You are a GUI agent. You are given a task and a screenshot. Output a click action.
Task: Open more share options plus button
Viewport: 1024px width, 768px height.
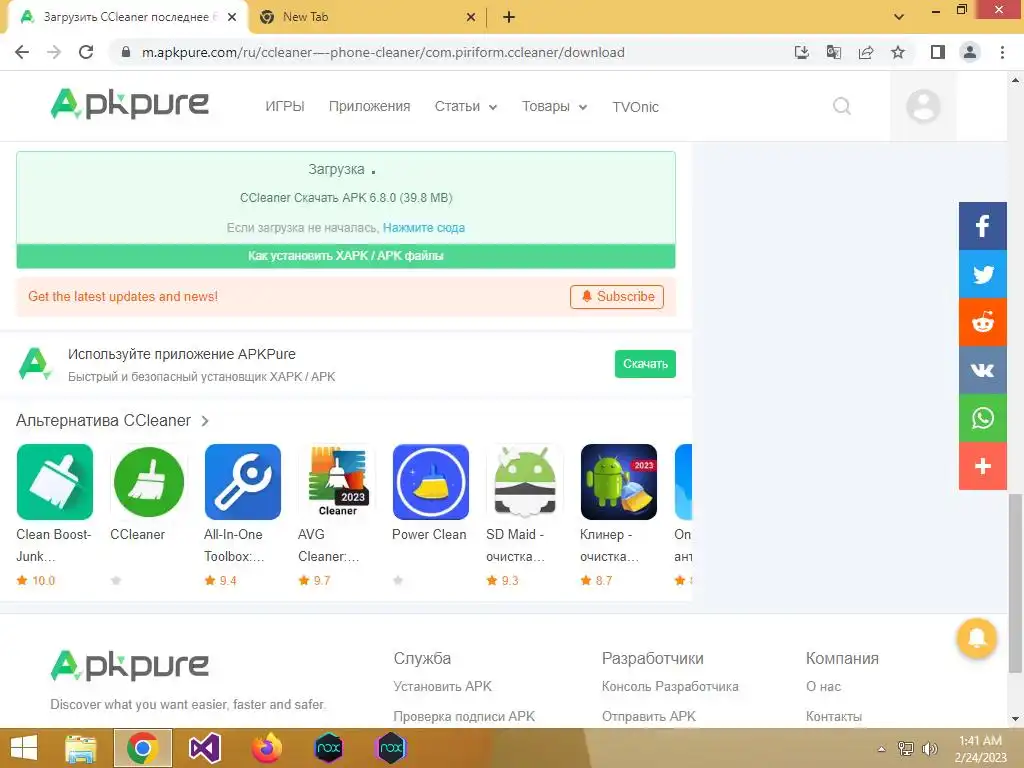click(x=982, y=466)
